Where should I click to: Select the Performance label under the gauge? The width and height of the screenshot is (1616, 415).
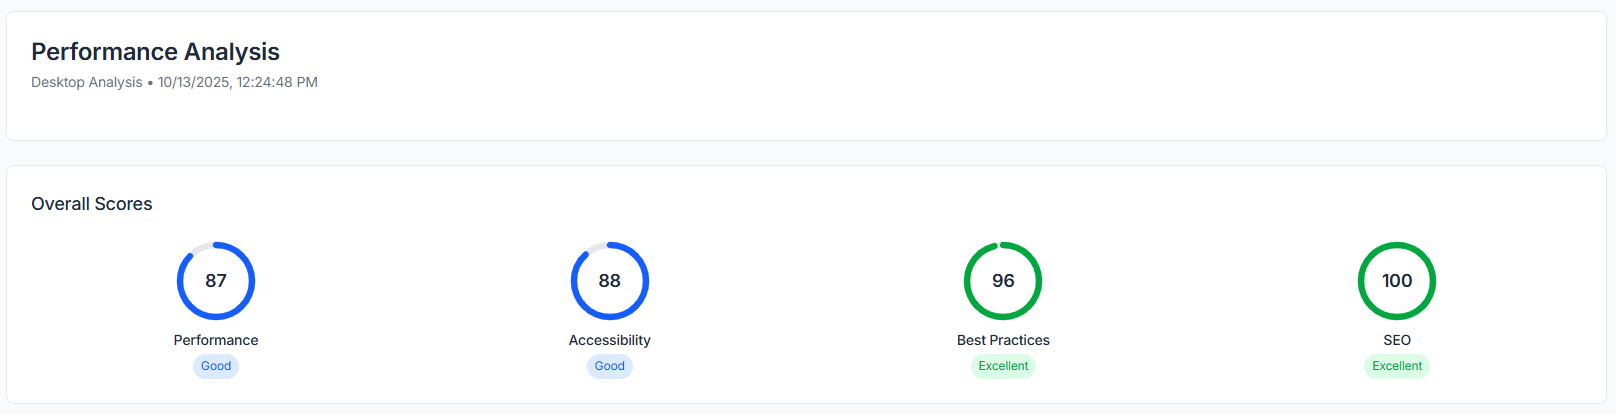click(x=216, y=340)
